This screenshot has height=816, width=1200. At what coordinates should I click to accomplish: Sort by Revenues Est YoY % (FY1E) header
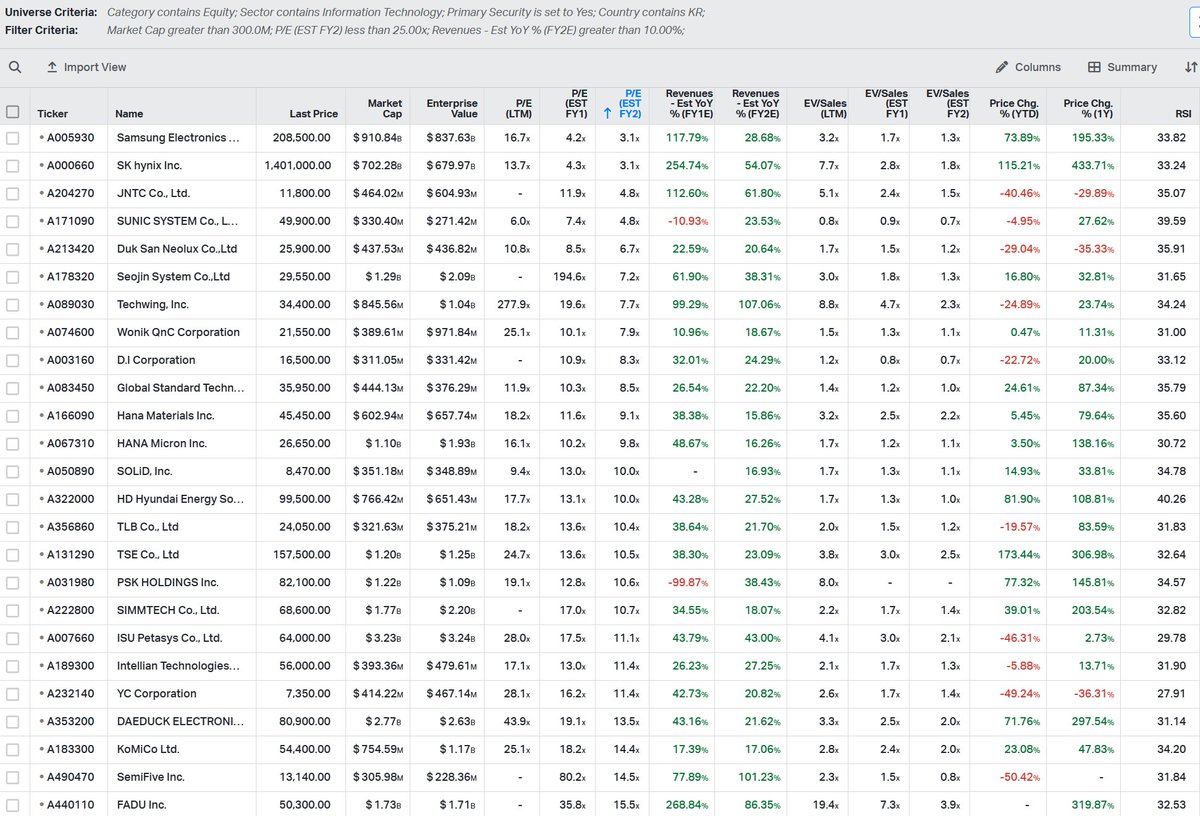(x=688, y=103)
